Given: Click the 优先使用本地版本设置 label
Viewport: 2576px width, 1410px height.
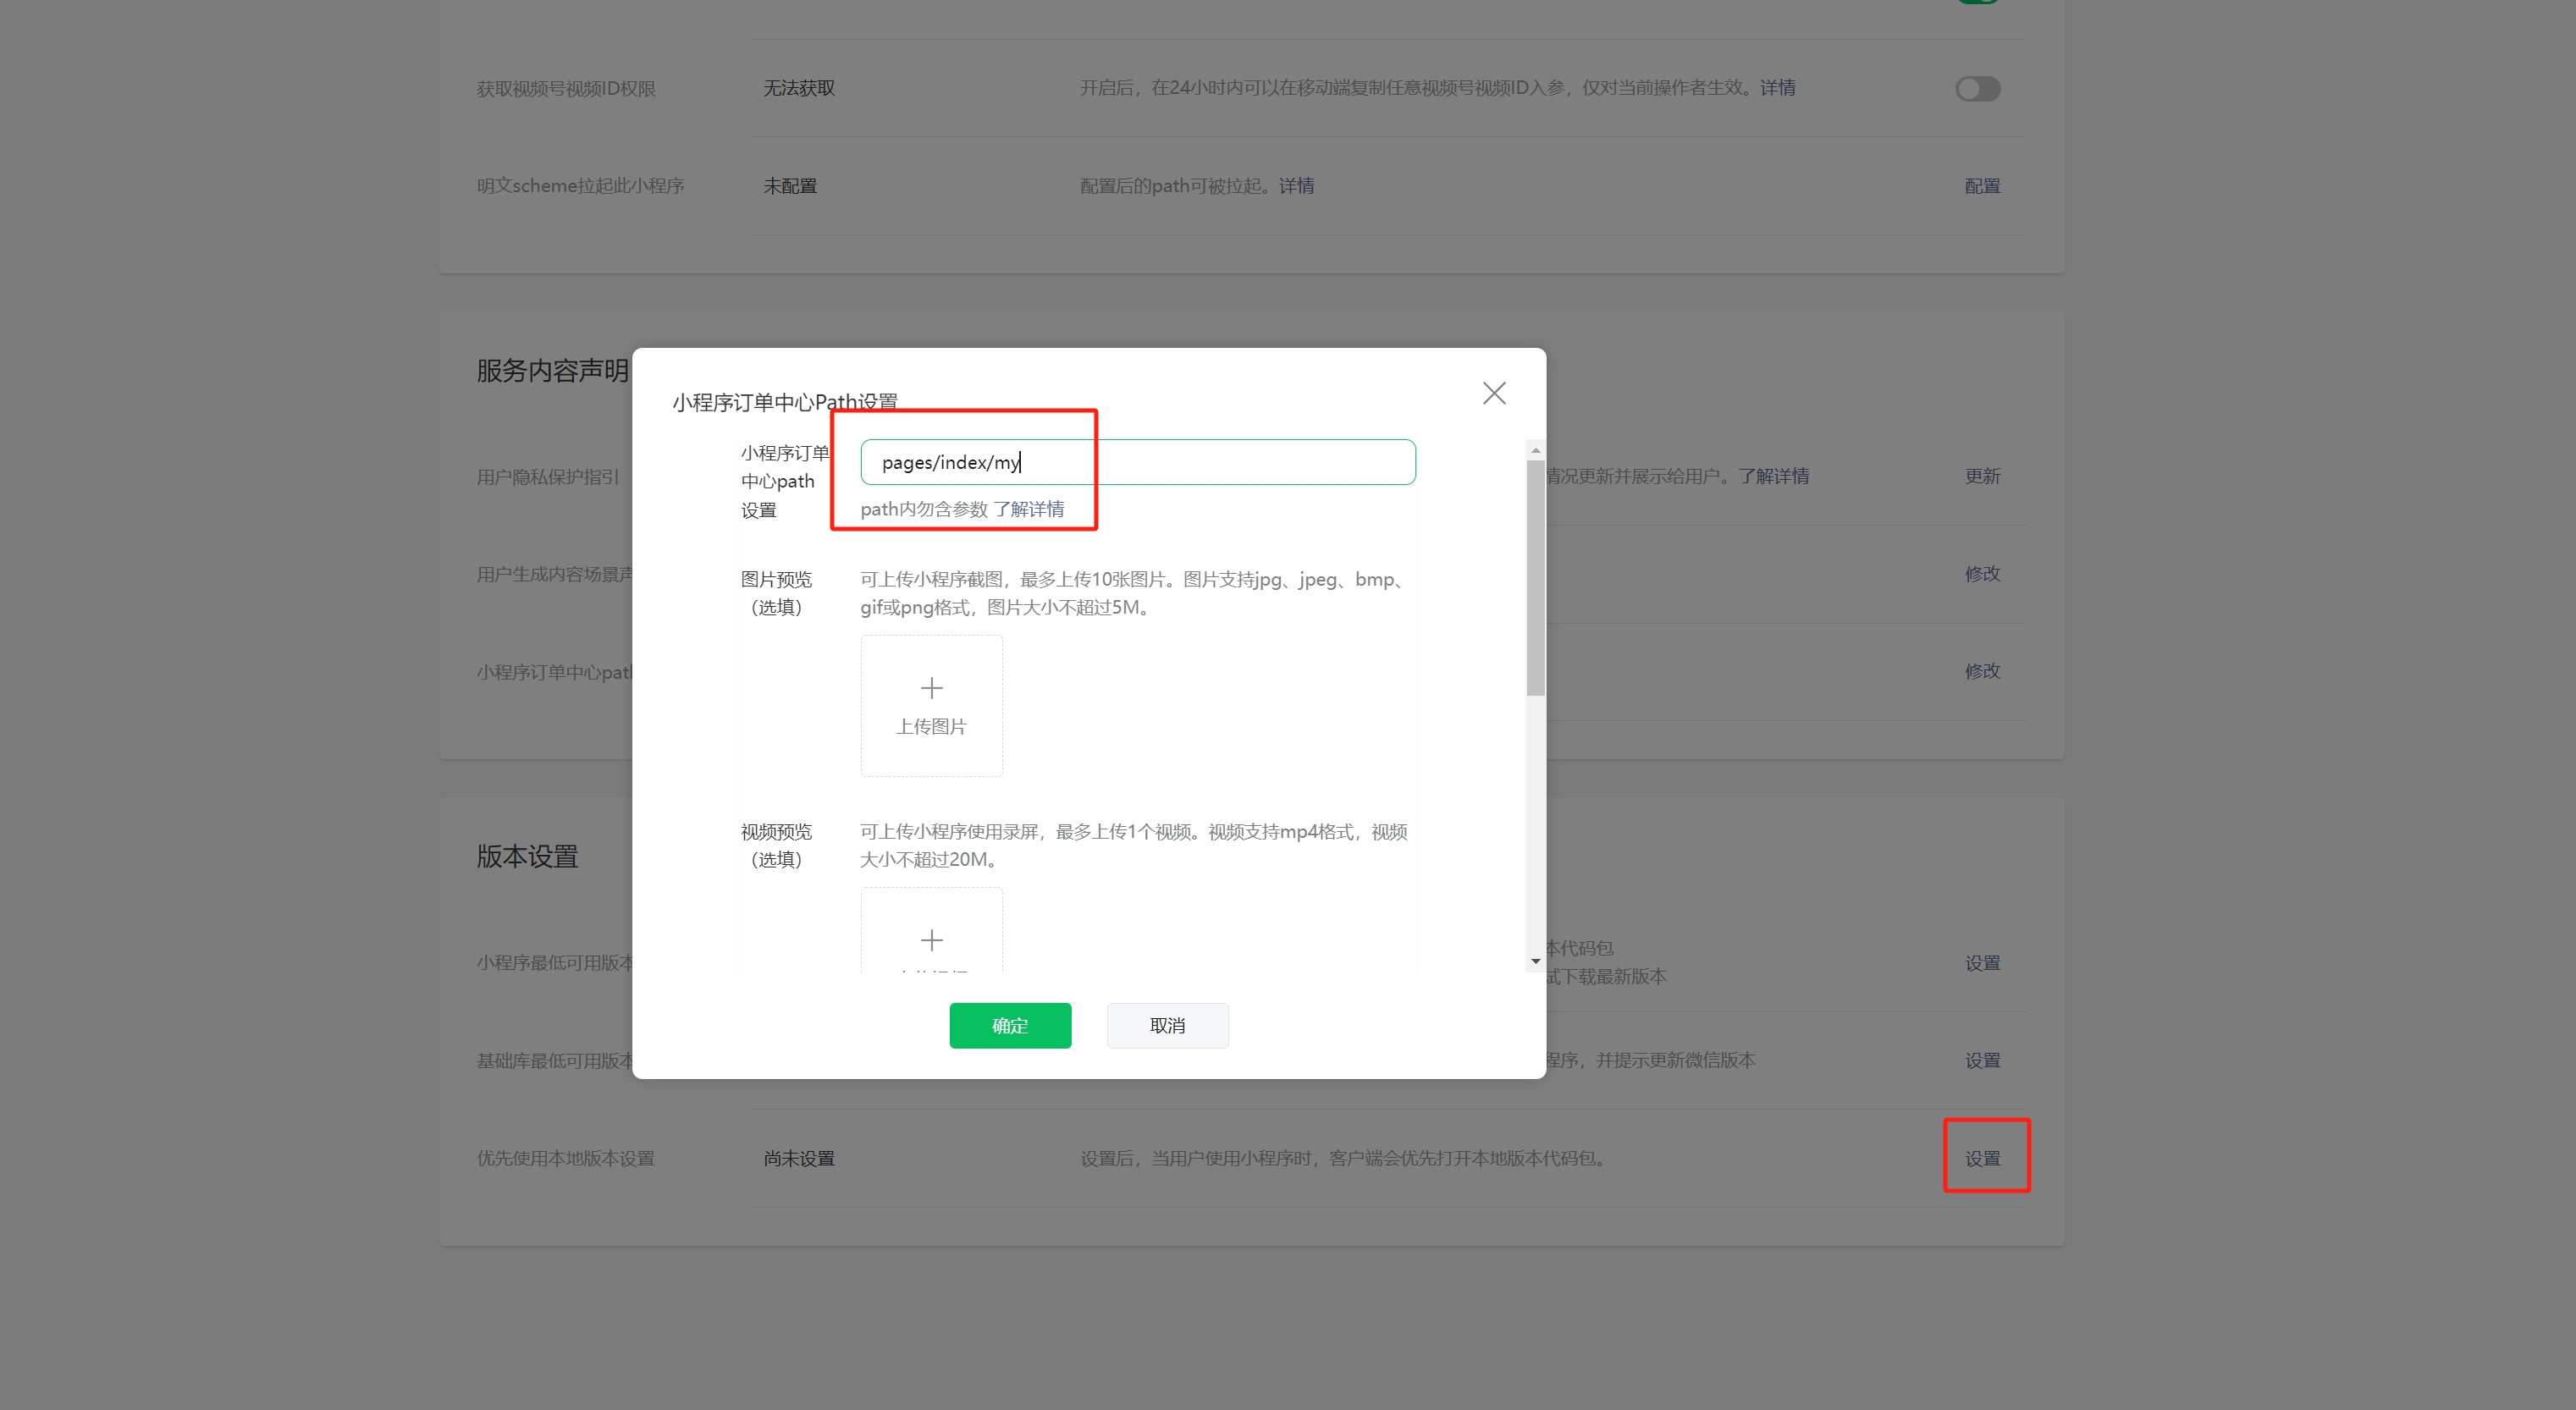Looking at the screenshot, I should (x=565, y=1158).
